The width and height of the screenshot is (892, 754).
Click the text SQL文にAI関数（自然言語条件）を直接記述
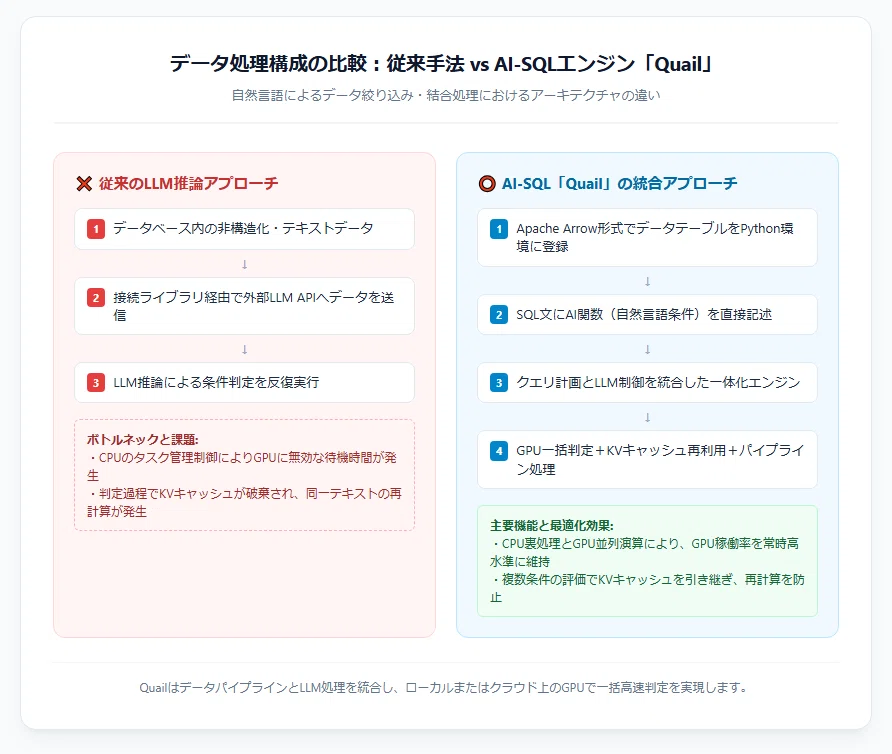pyautogui.click(x=644, y=314)
